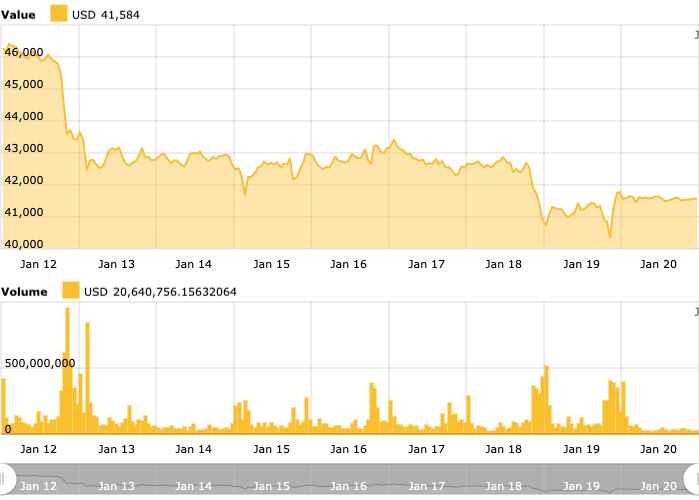Click the lowest price dip before Jan 20
The image size is (699, 500).
pos(610,236)
